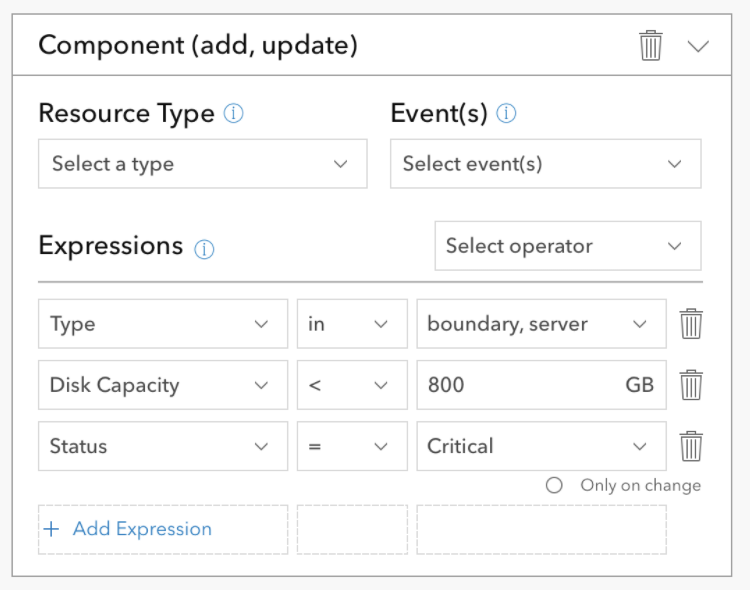Click the Expressions heading

(110, 246)
